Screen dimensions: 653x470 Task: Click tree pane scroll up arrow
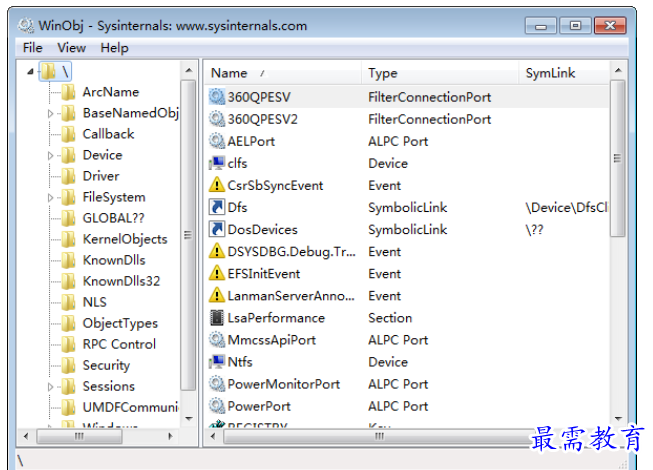click(x=189, y=70)
